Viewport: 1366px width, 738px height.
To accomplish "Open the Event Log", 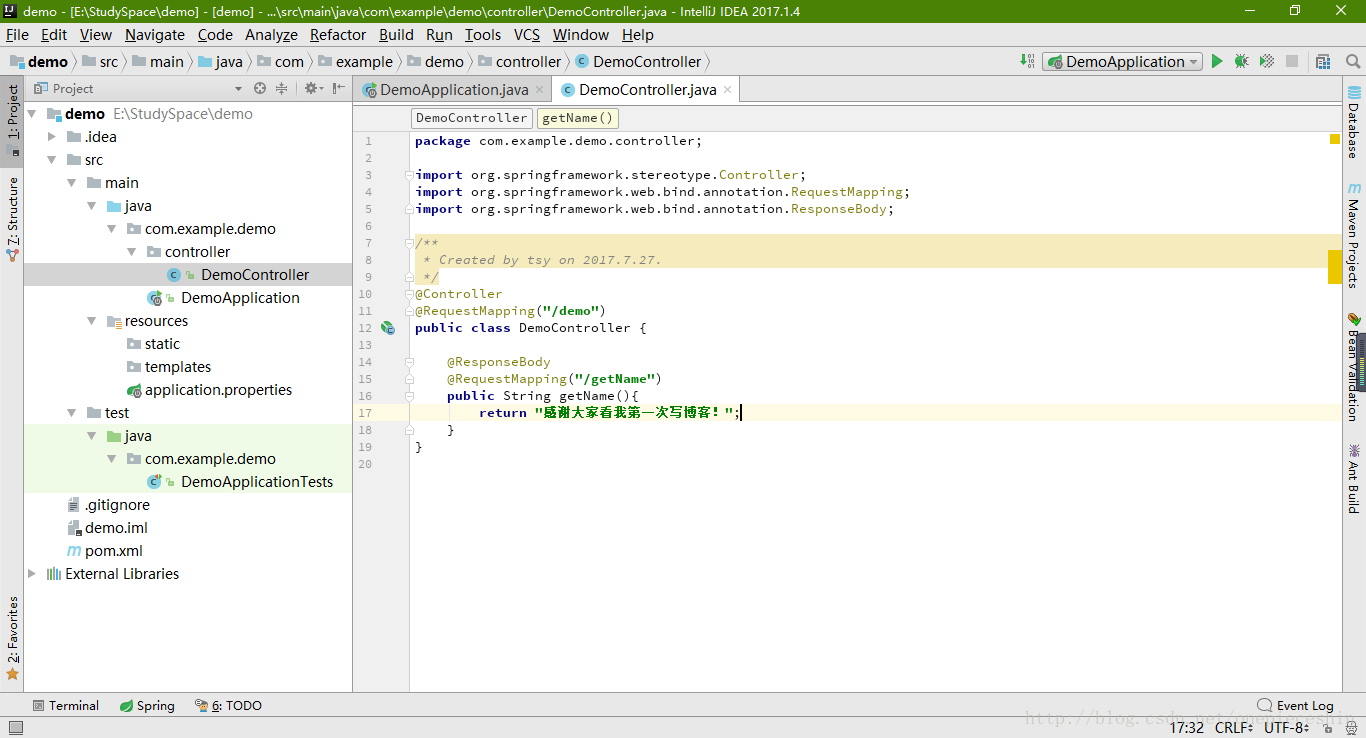I will click(1295, 705).
